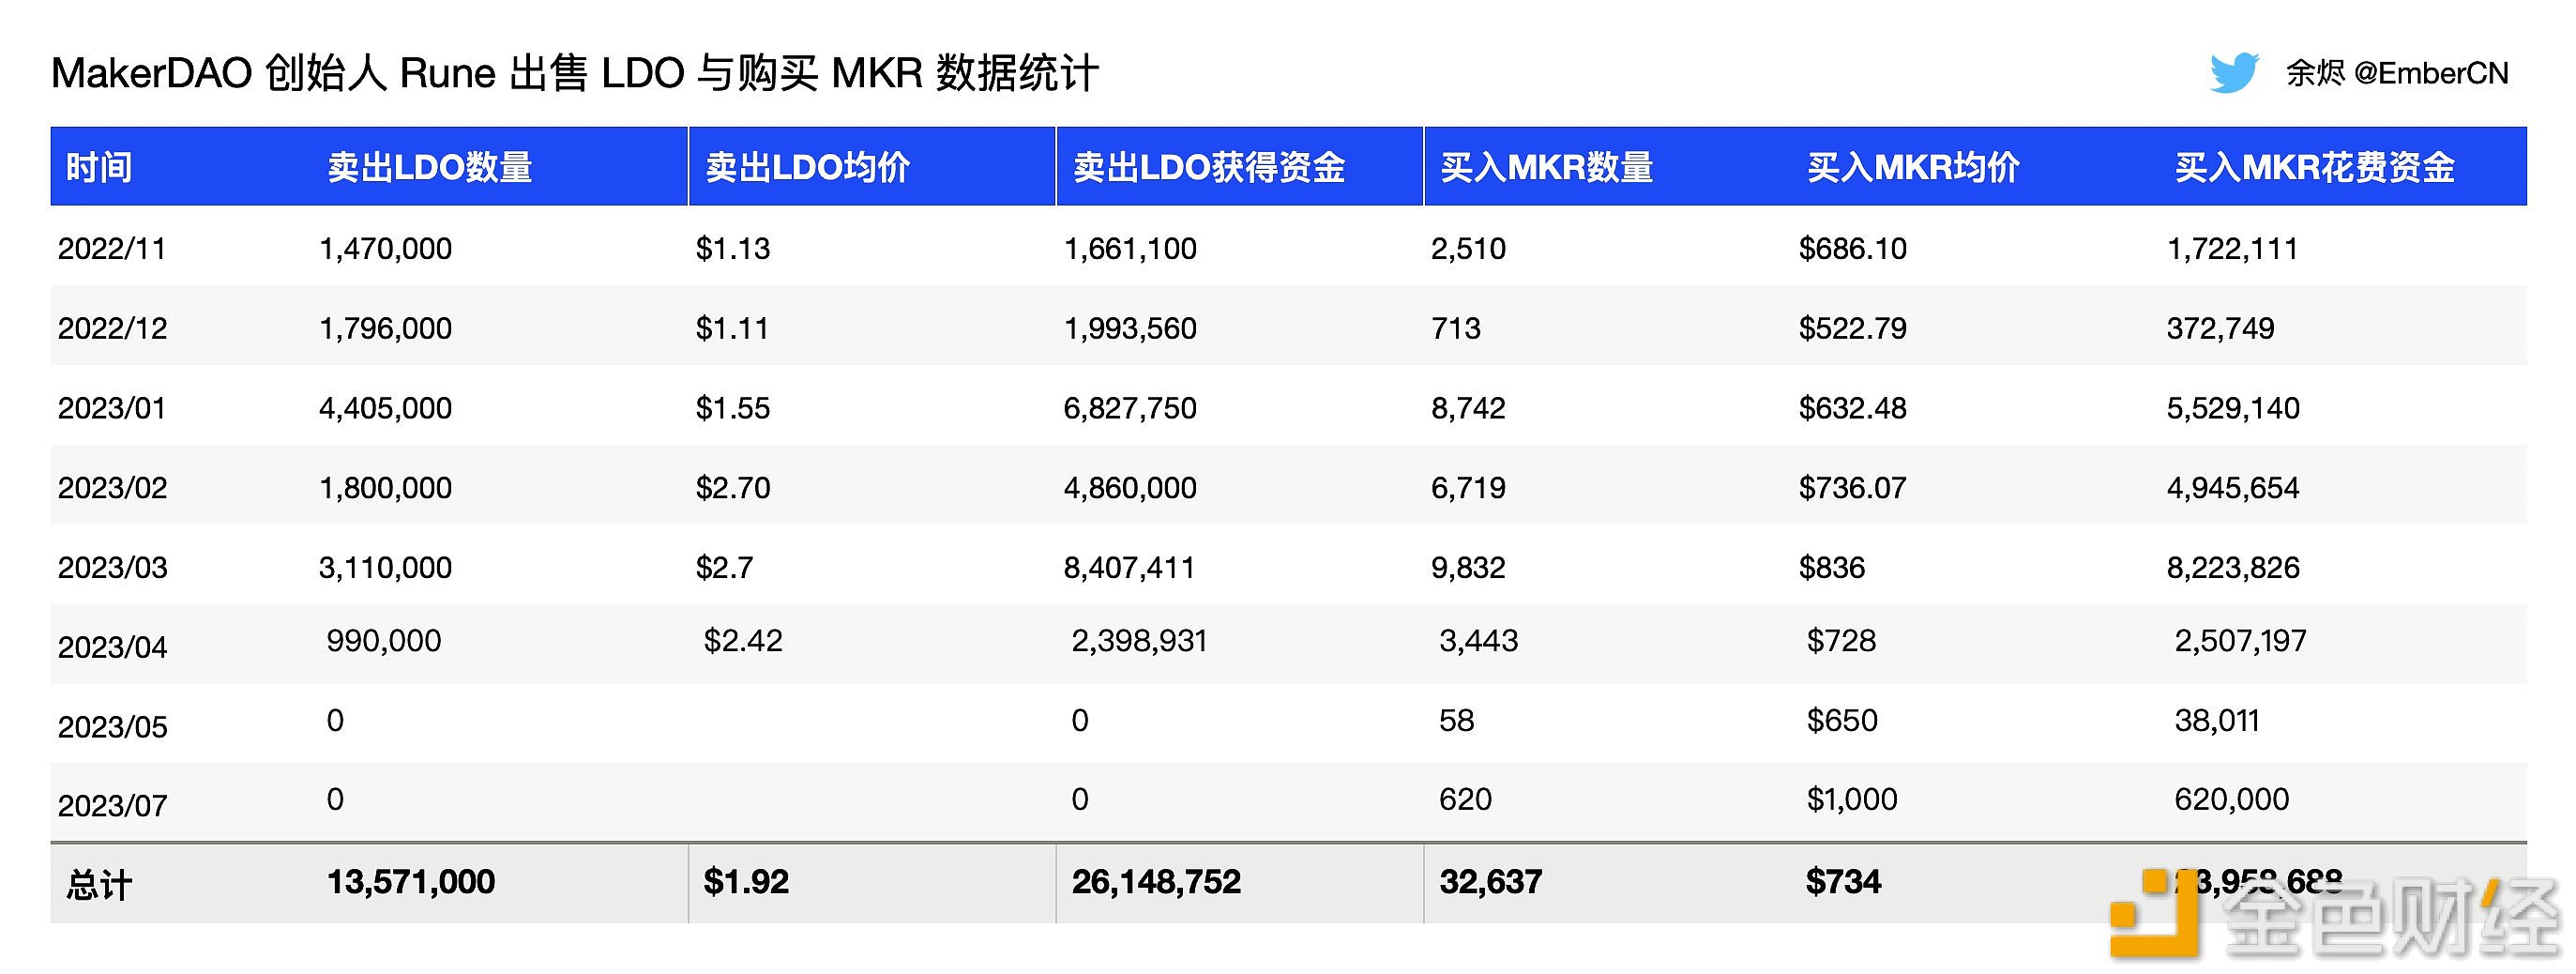Screen dimensions: 2576x974
Task: Click the 3,443 MKR quantity cell
Action: pyautogui.click(x=1479, y=641)
